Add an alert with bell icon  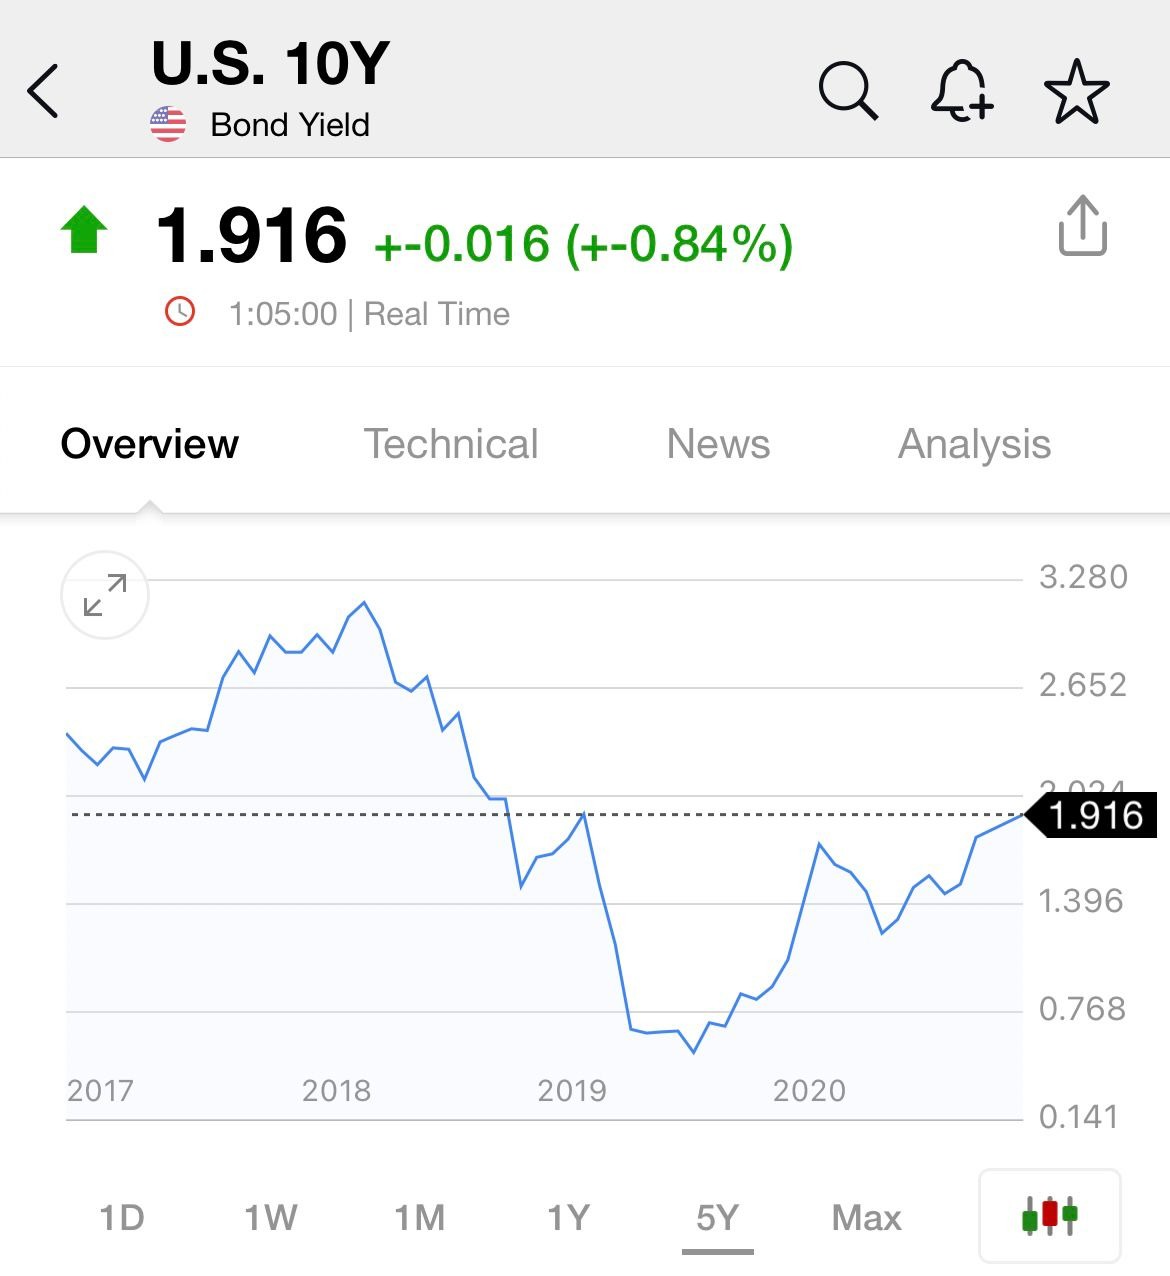tap(962, 91)
